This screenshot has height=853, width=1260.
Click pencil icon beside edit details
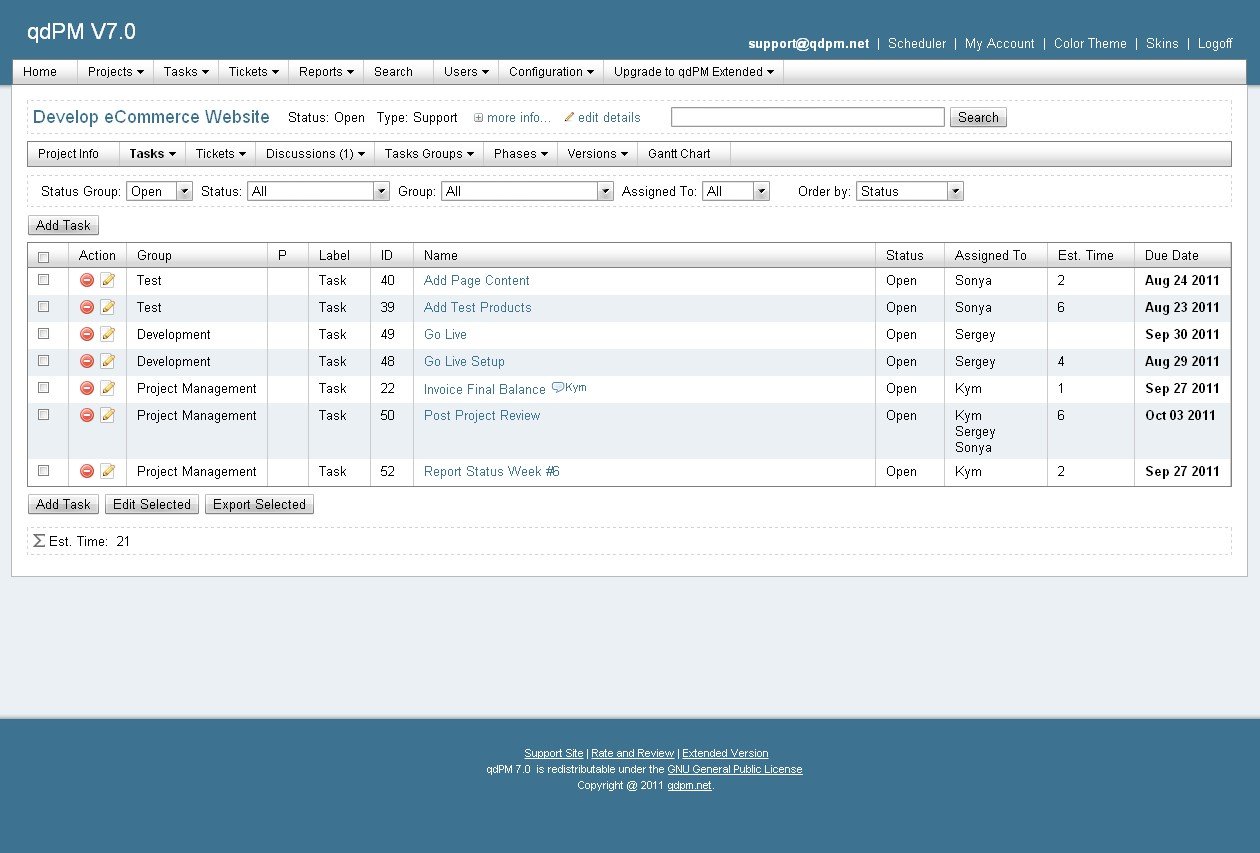coord(569,118)
